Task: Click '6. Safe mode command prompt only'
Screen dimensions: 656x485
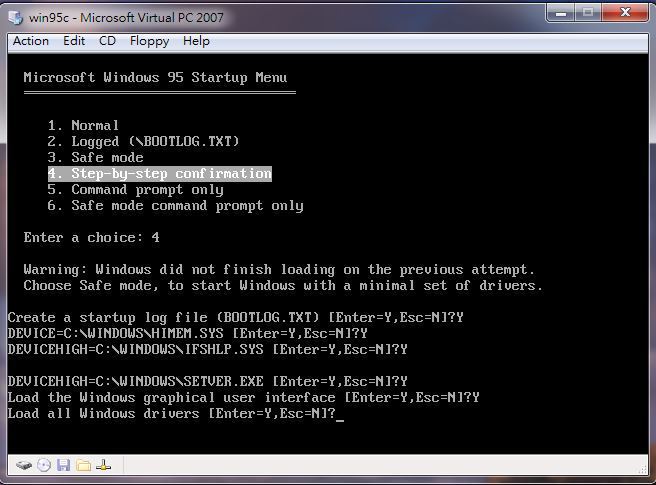Action: [x=175, y=205]
